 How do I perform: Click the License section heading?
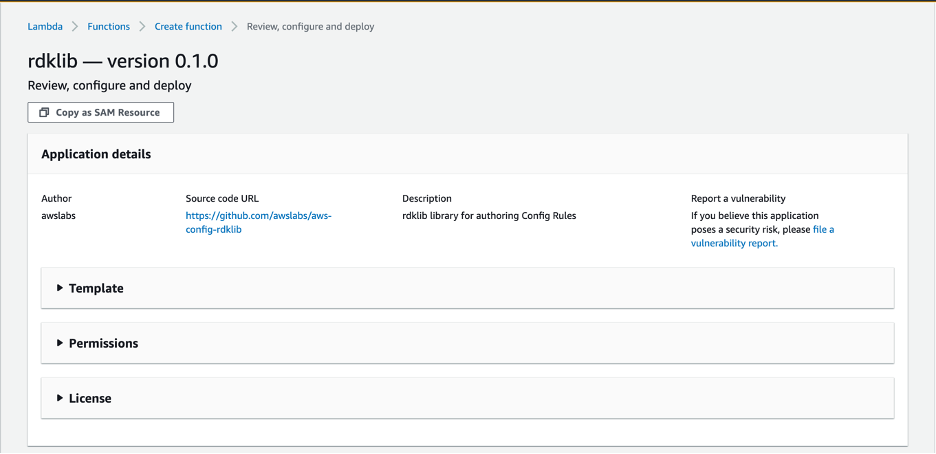90,398
